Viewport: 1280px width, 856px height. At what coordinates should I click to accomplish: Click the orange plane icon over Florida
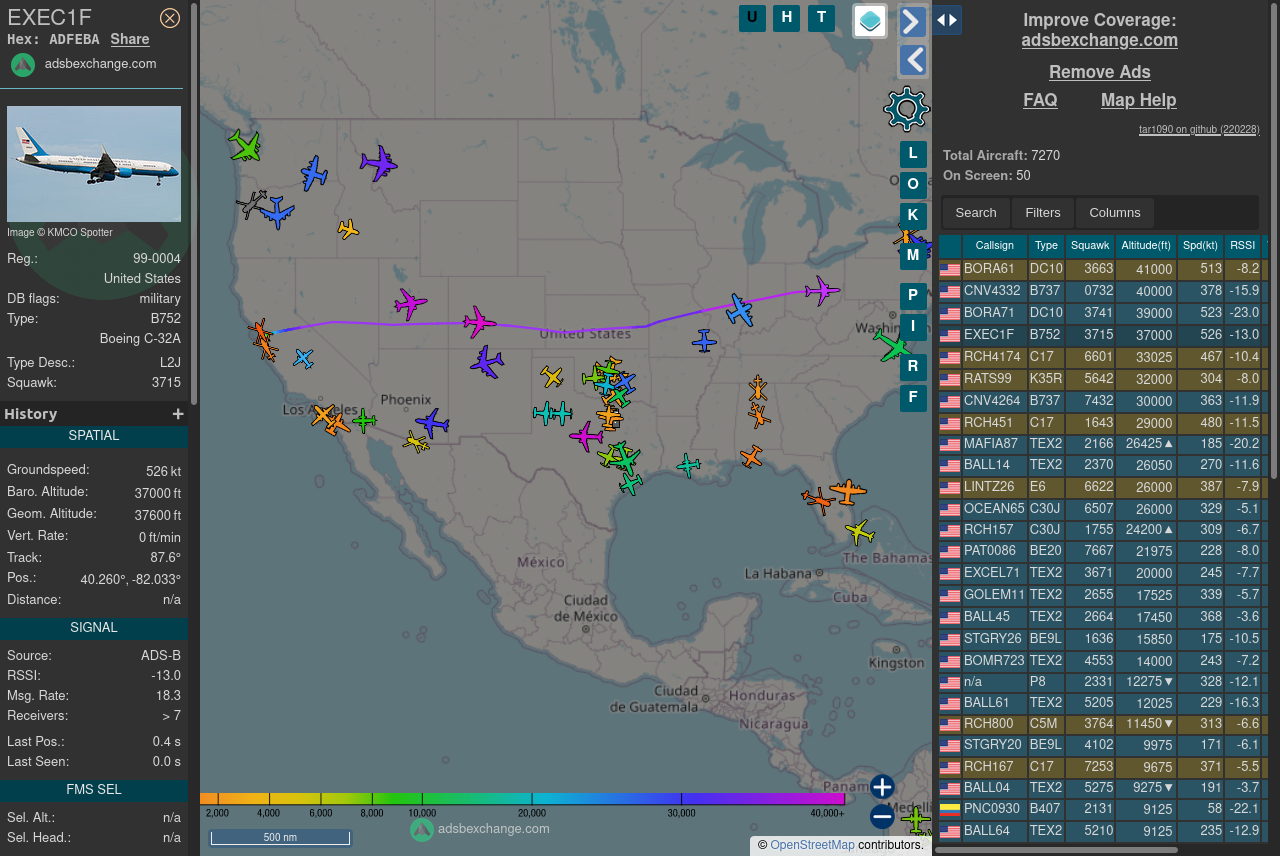pos(848,492)
